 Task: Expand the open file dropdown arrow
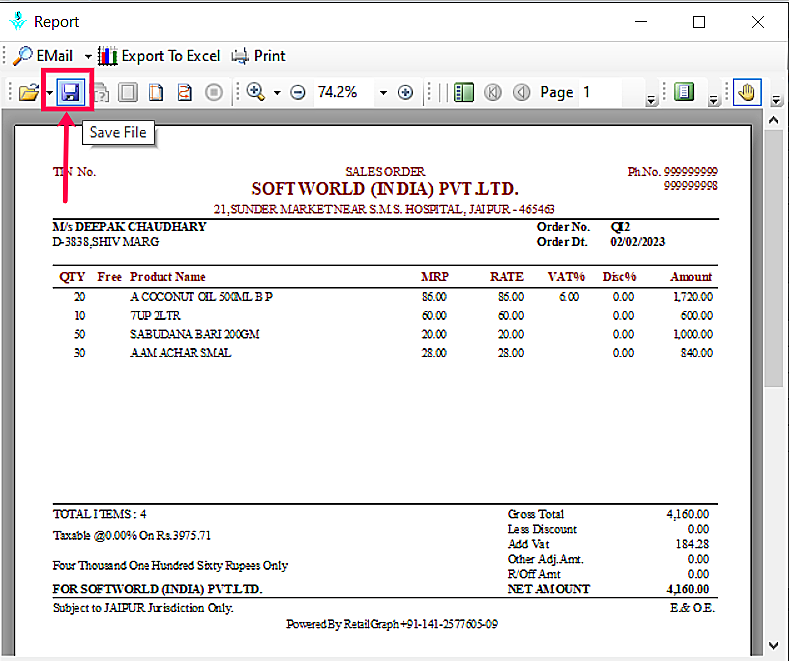(x=49, y=93)
